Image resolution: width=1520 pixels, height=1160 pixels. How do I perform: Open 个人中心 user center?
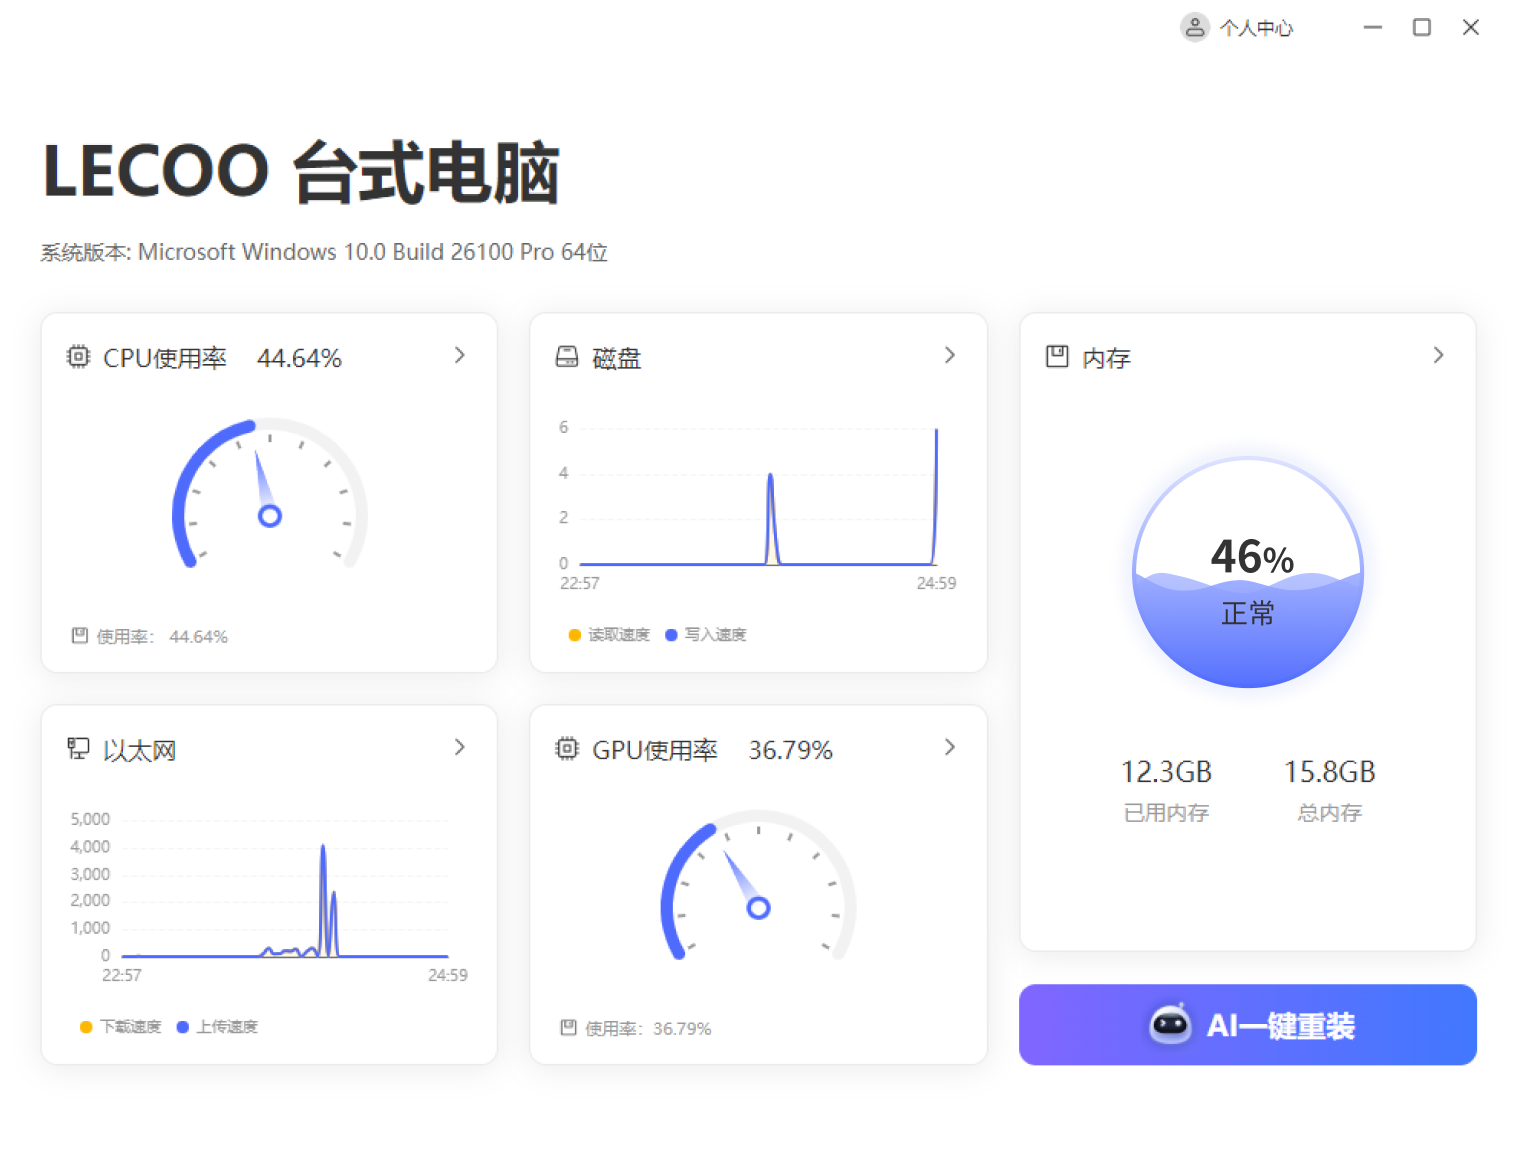tap(1255, 28)
